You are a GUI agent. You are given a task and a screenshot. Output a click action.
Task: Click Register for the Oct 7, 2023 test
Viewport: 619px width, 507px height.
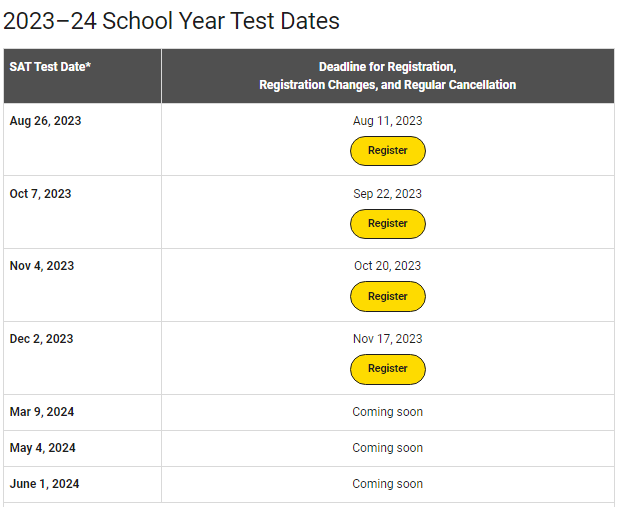[x=388, y=224]
